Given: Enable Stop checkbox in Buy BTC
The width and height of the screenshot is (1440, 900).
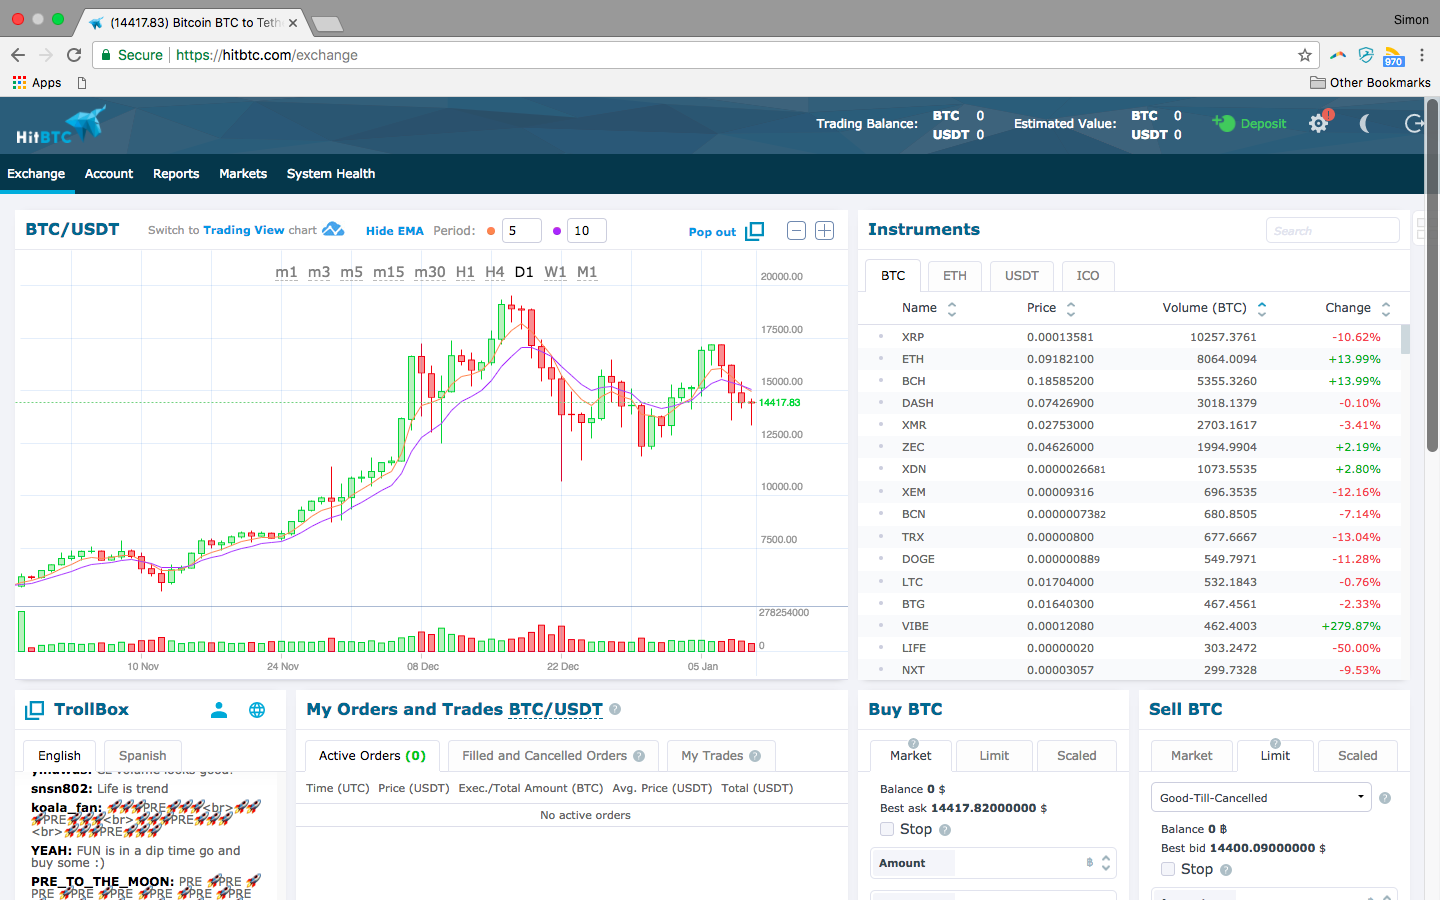Looking at the screenshot, I should [887, 829].
